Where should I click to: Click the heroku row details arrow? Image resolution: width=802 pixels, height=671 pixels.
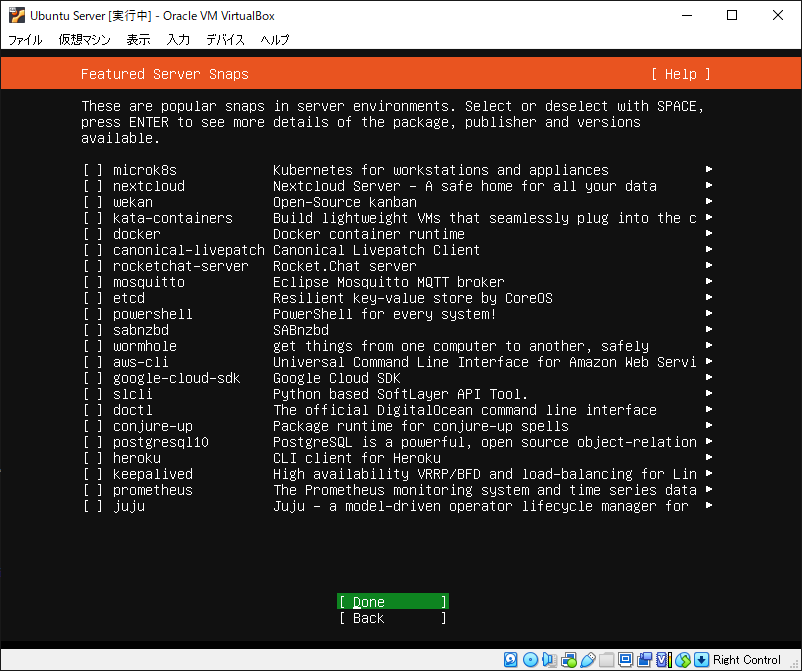click(x=709, y=457)
